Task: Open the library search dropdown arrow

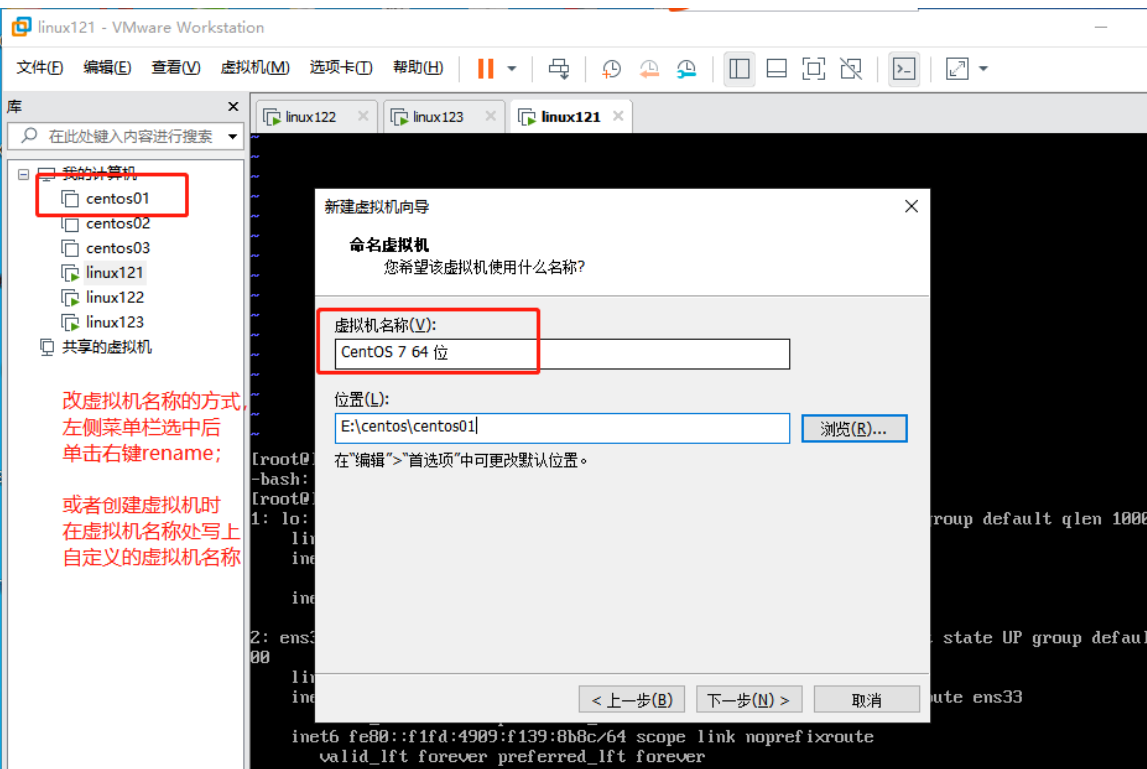Action: (233, 136)
